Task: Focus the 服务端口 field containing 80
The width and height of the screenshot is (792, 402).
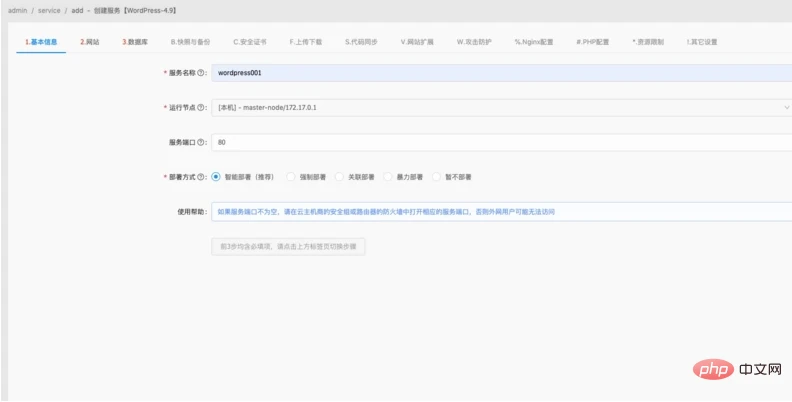Action: point(502,142)
